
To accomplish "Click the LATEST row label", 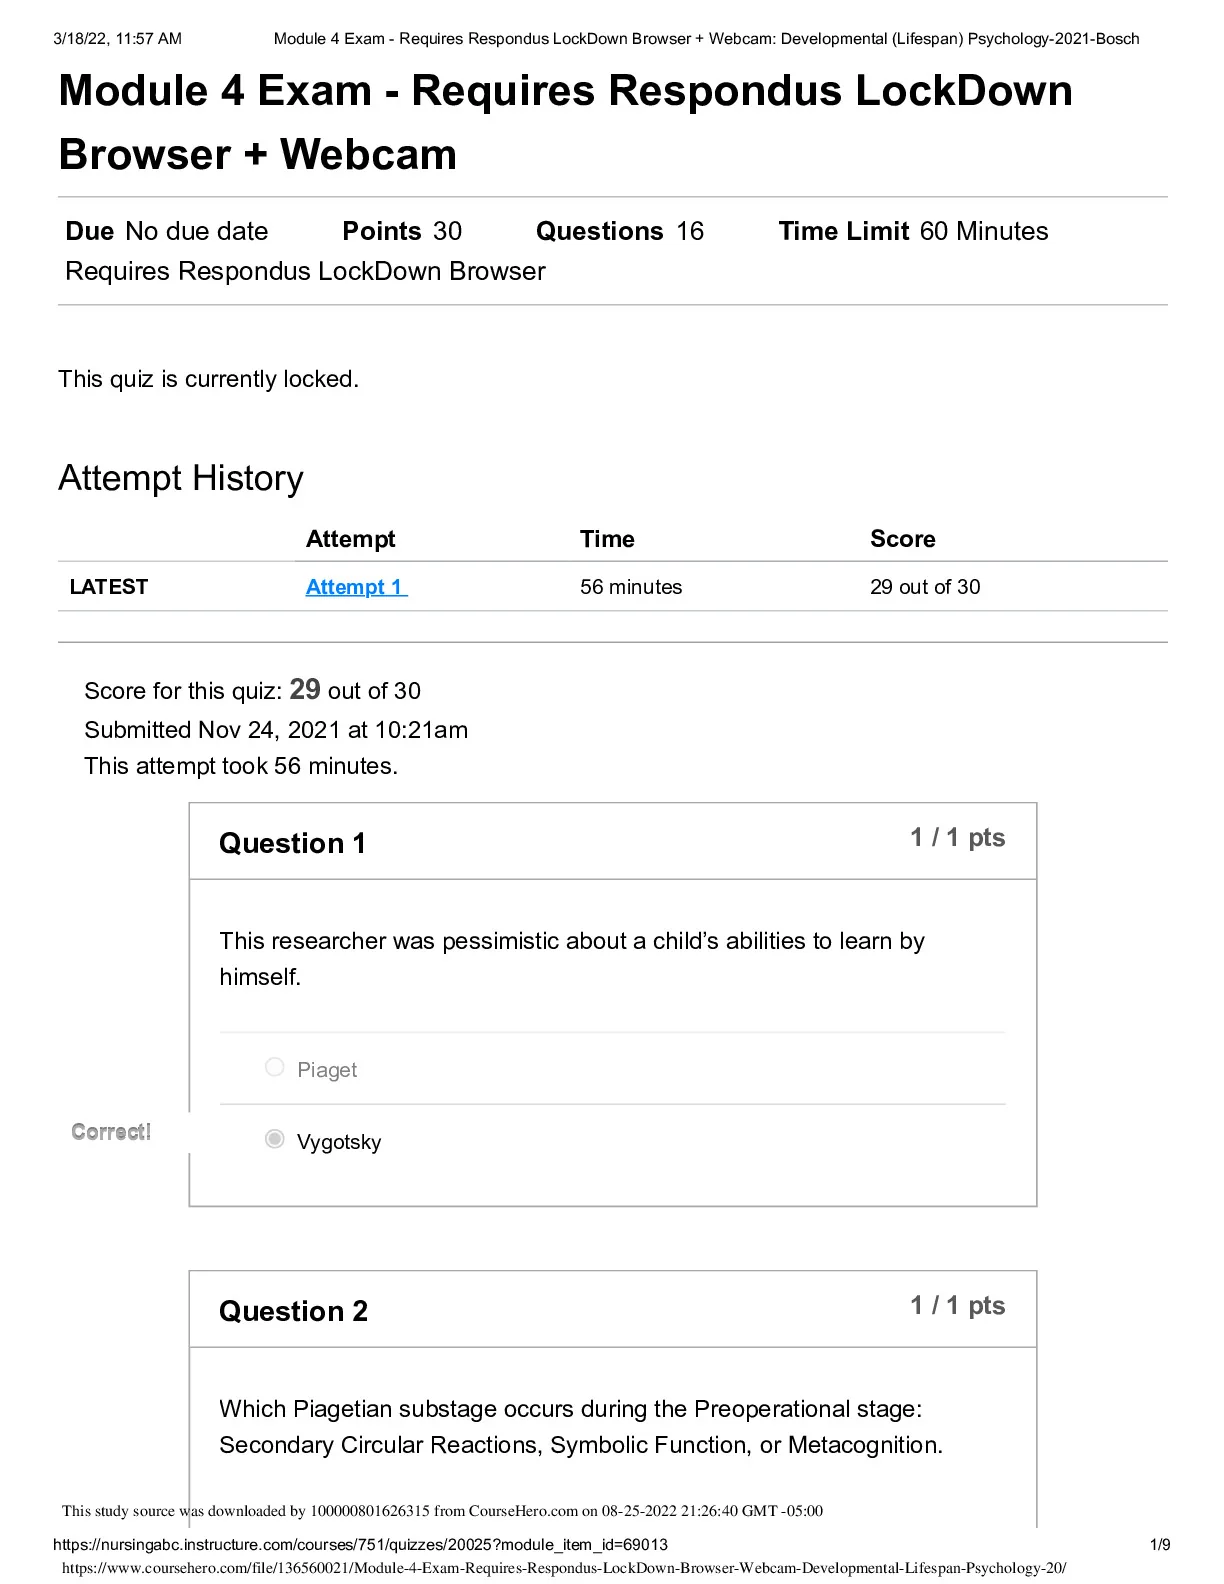I will point(109,587).
